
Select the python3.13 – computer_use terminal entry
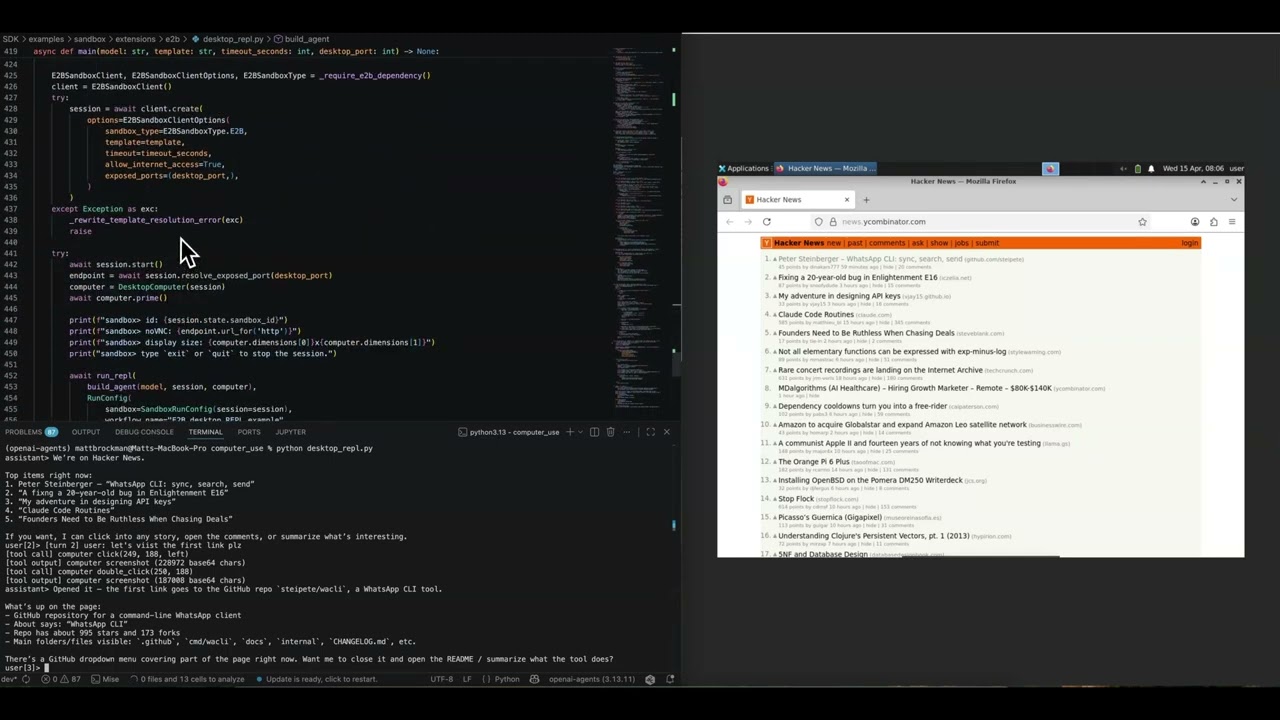pyautogui.click(x=508, y=432)
